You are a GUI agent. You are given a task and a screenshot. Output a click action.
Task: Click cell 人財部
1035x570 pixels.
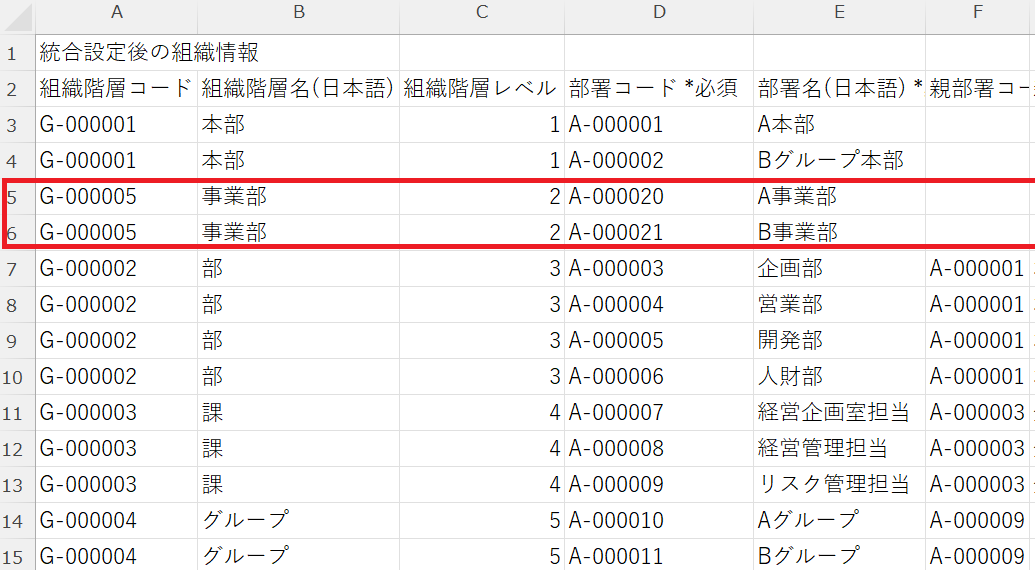coord(839,377)
